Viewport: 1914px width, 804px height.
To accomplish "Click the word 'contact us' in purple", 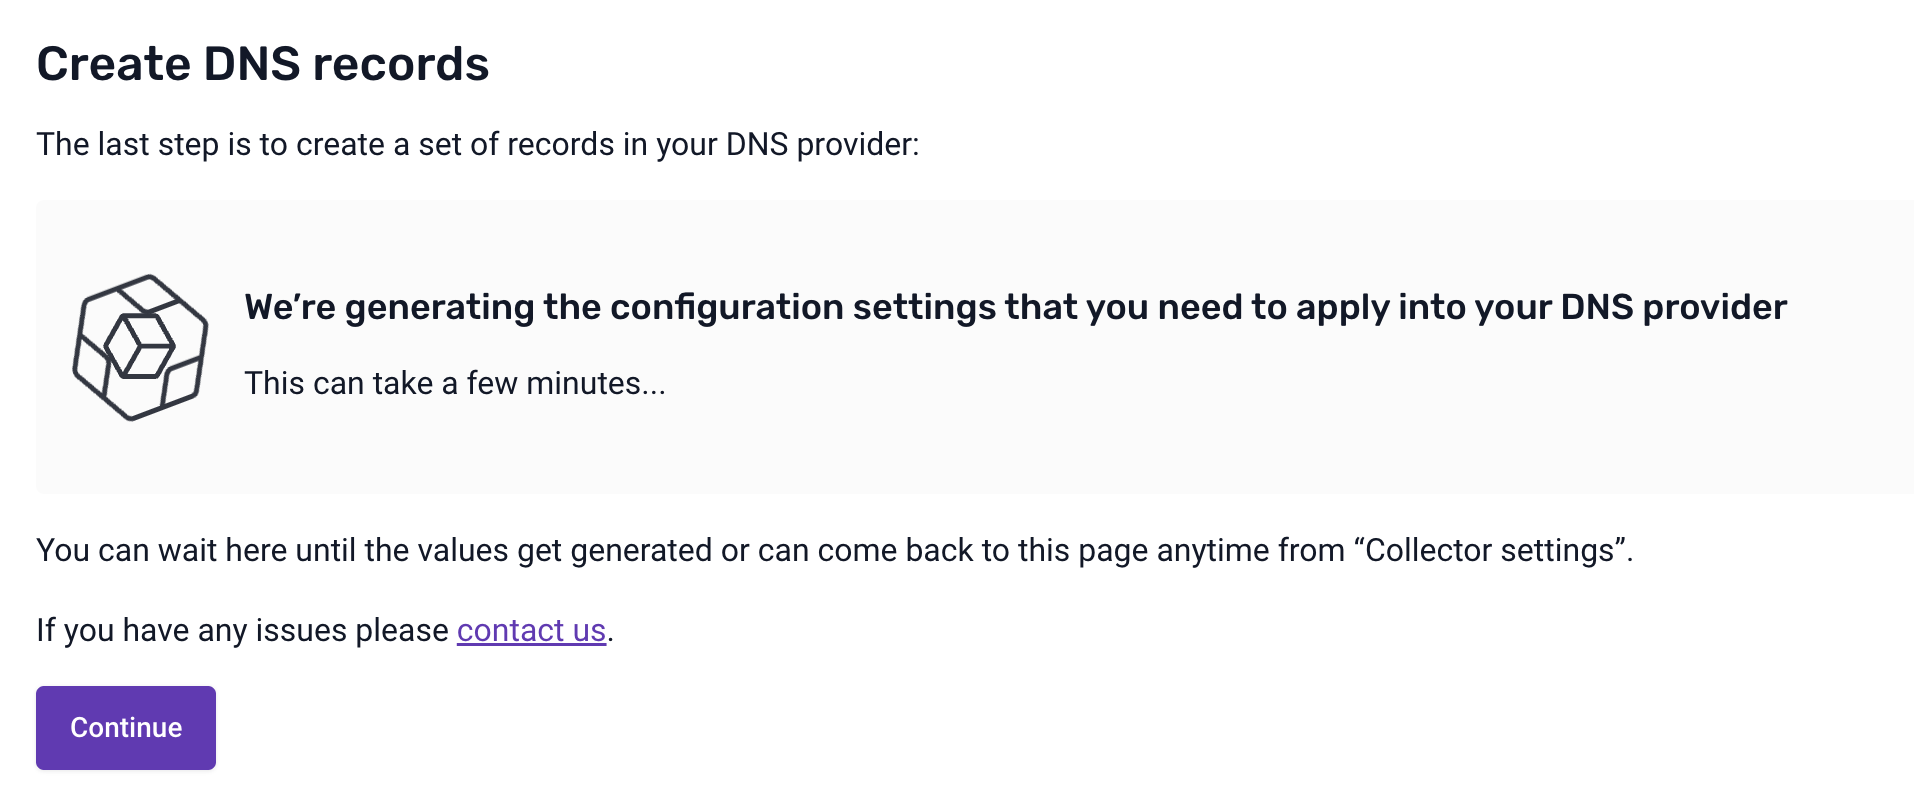I will (x=531, y=630).
